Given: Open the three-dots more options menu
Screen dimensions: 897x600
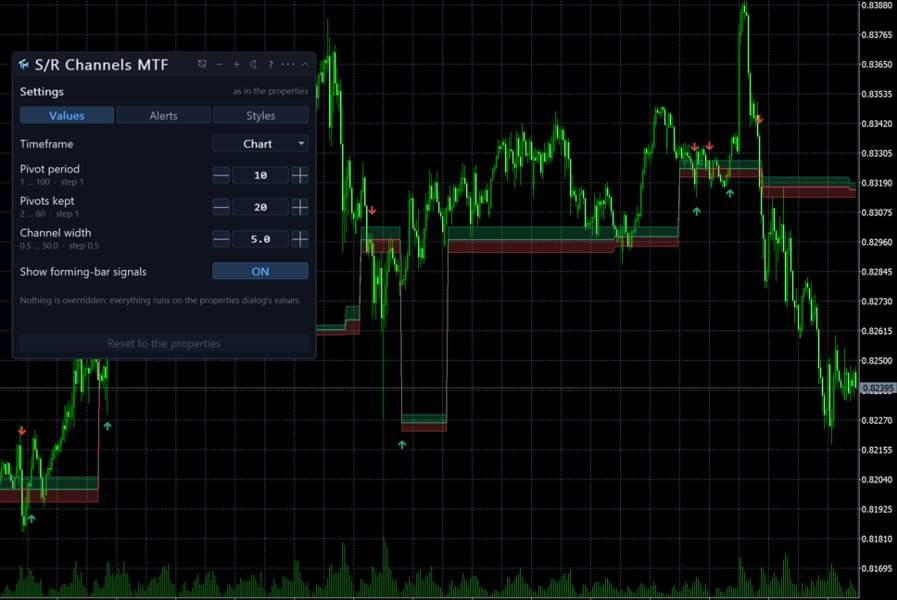Looking at the screenshot, I should tap(288, 64).
